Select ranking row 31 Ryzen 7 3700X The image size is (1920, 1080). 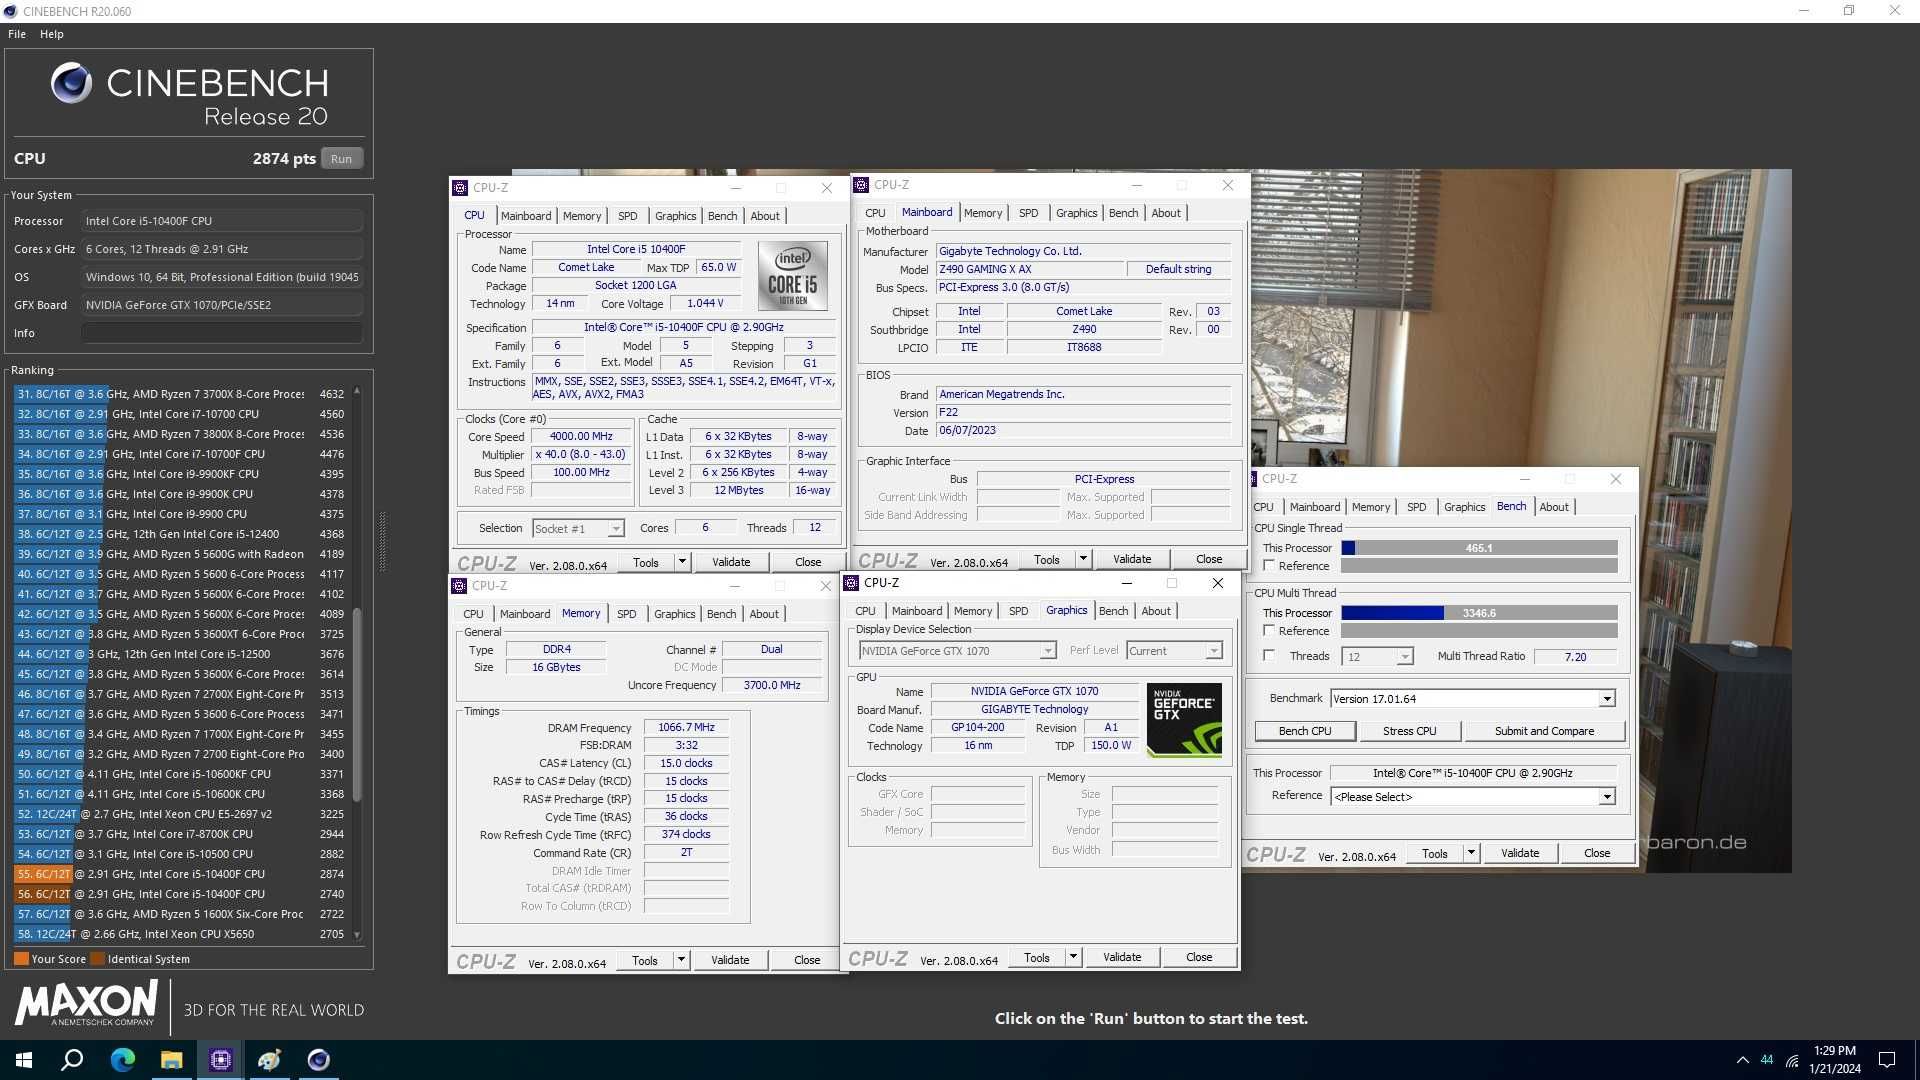click(180, 394)
